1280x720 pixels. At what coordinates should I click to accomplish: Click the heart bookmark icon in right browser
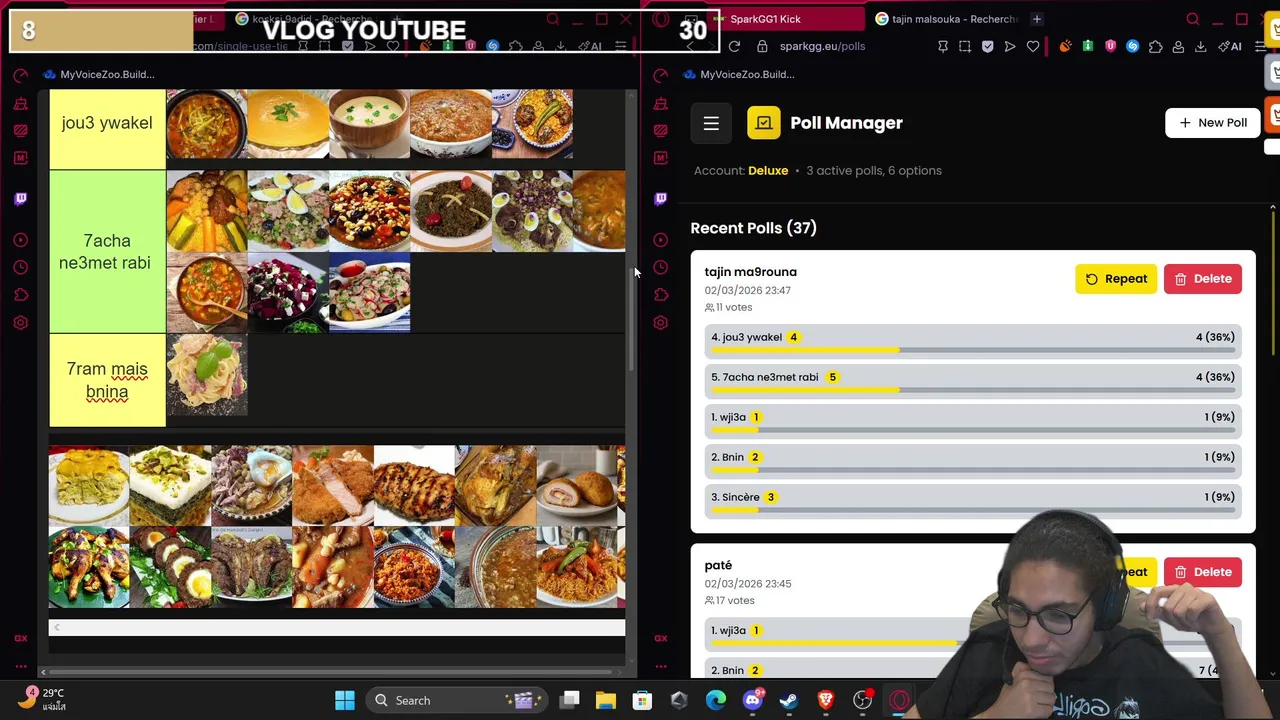click(x=1033, y=46)
